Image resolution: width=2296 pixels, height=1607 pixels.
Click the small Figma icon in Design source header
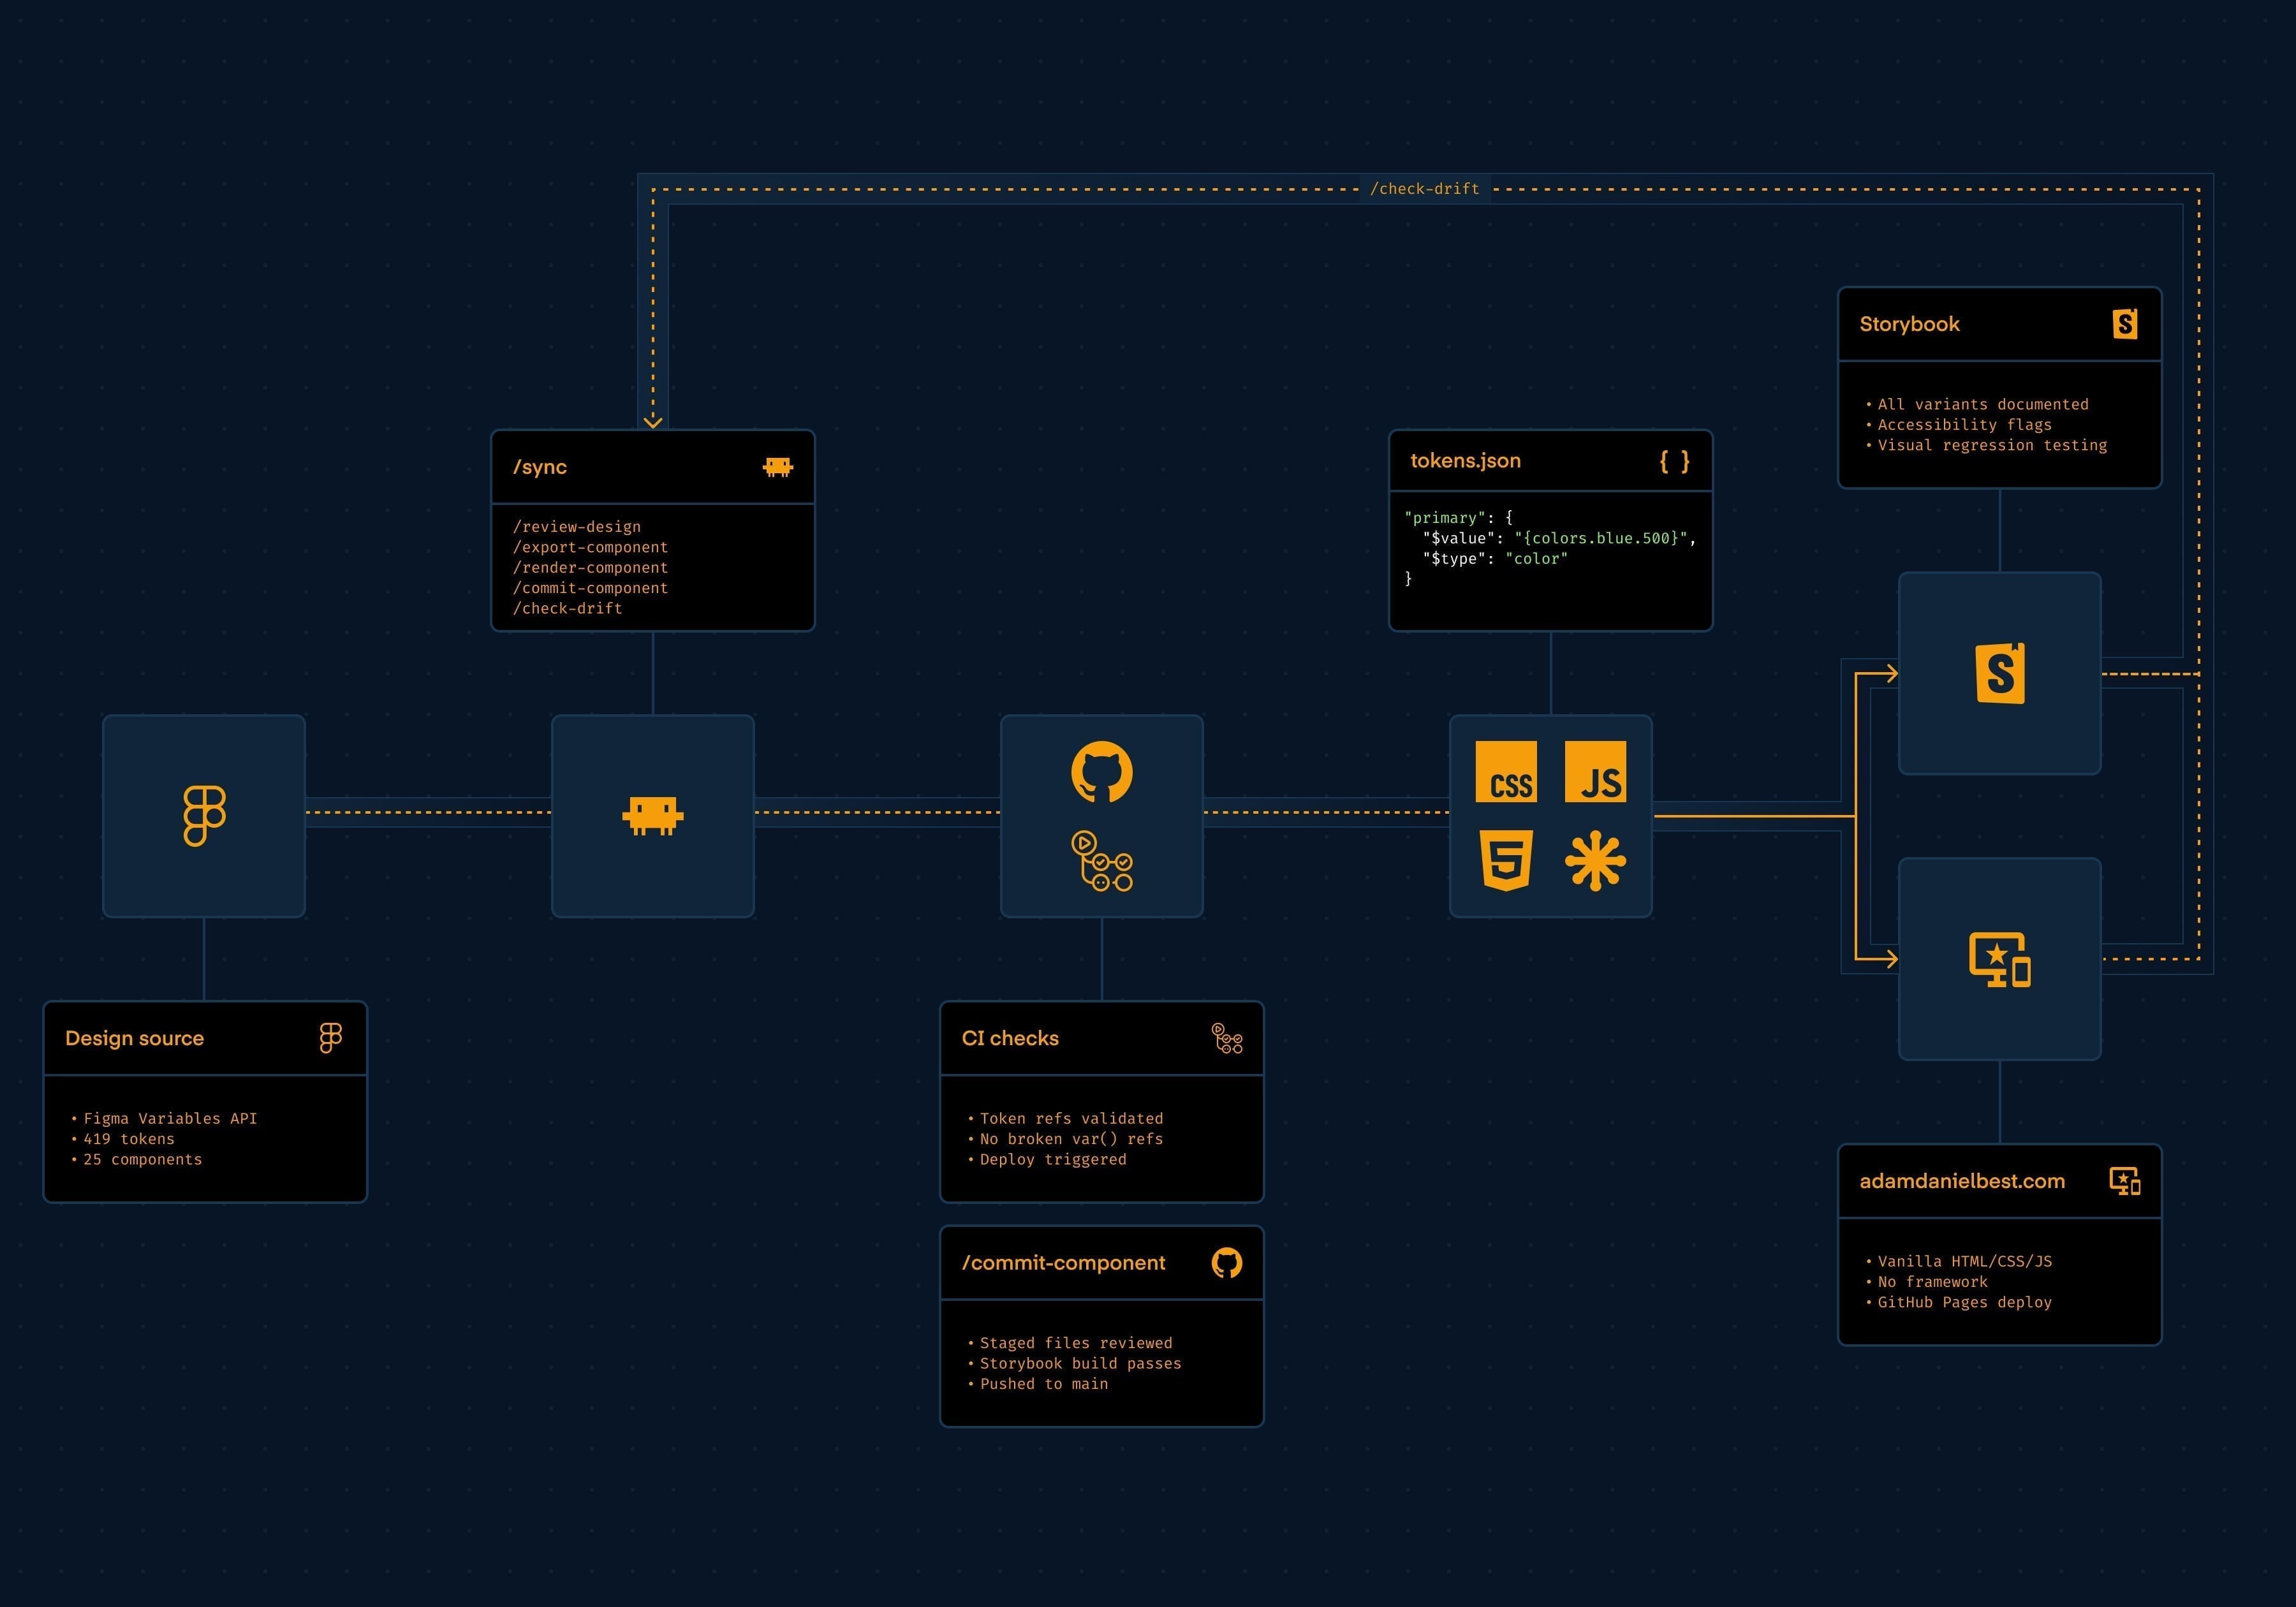point(331,1038)
